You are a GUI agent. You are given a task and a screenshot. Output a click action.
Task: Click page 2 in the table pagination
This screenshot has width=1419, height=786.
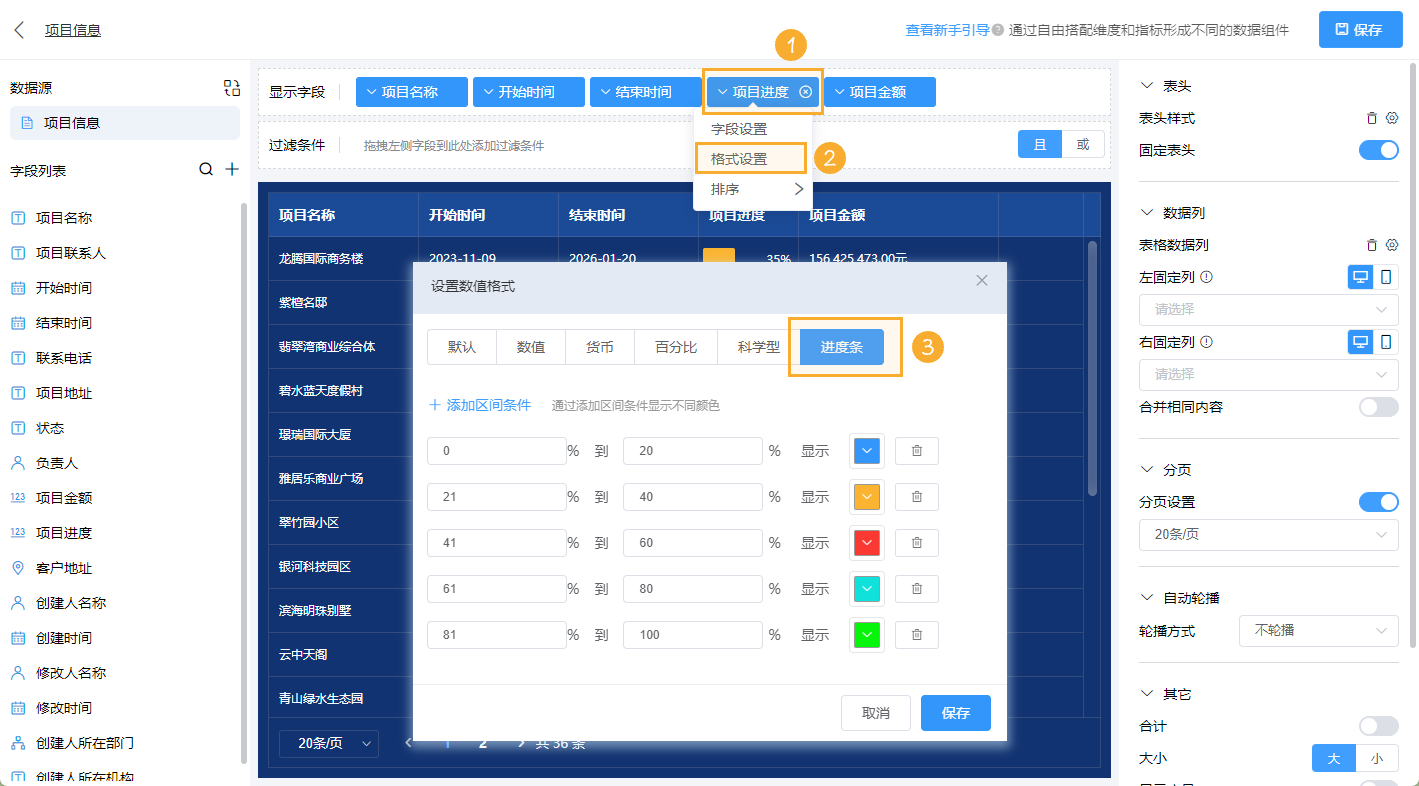point(483,743)
